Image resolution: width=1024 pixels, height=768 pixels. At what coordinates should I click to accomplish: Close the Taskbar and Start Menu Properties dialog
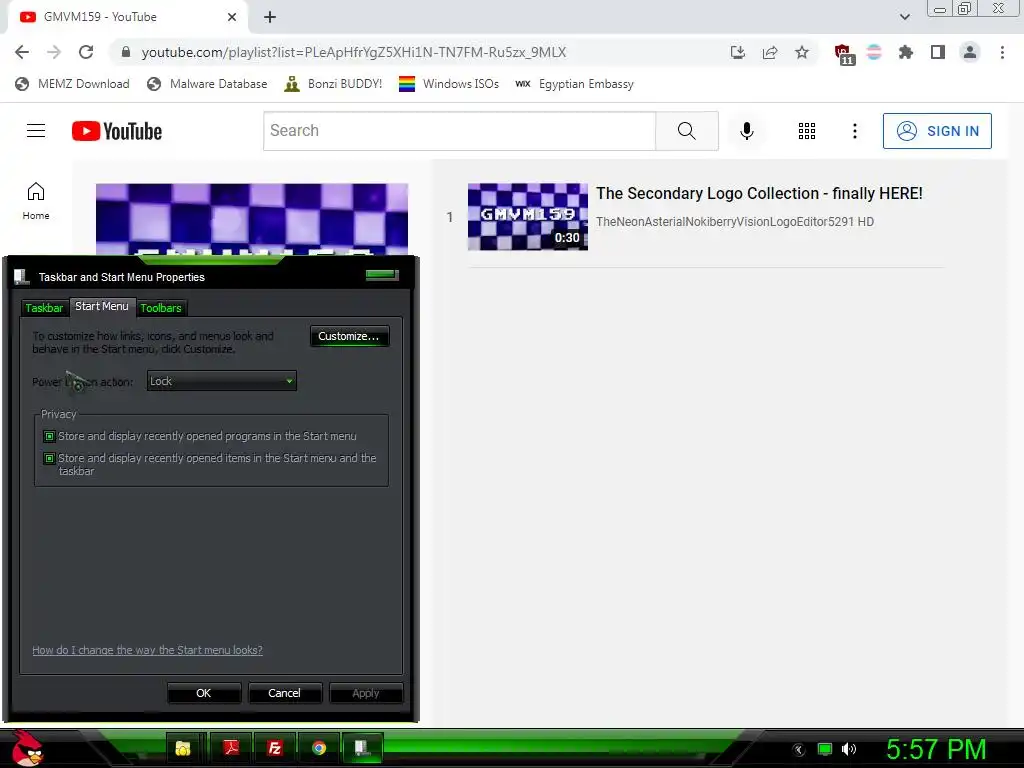(x=382, y=274)
